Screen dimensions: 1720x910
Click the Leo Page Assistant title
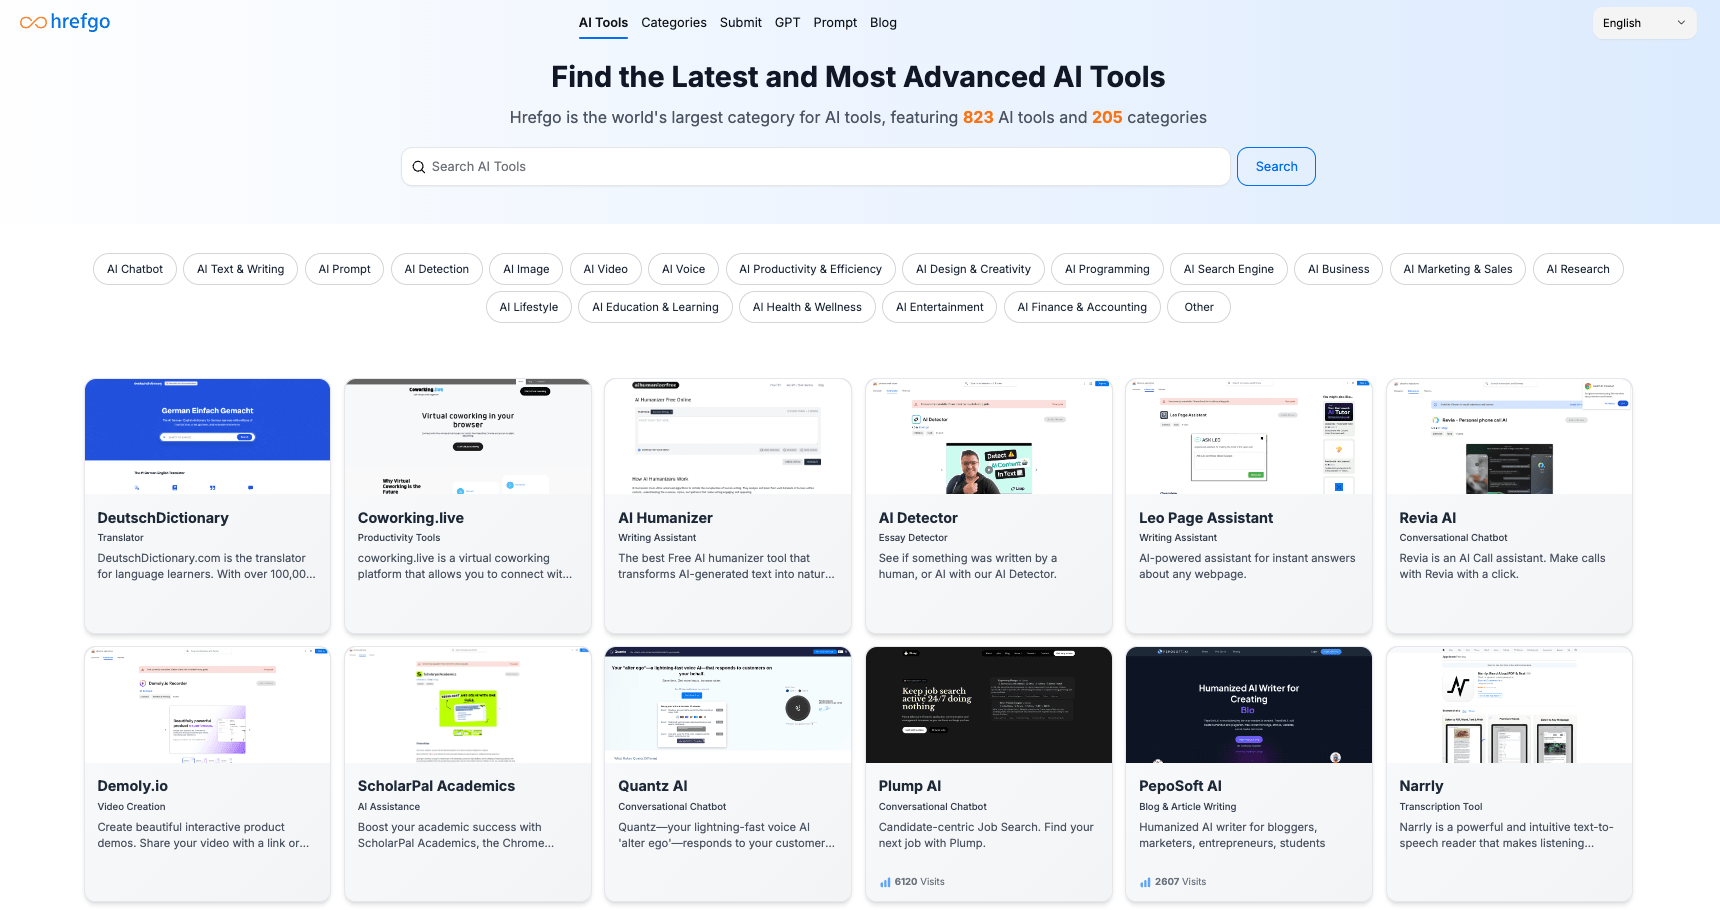1206,518
